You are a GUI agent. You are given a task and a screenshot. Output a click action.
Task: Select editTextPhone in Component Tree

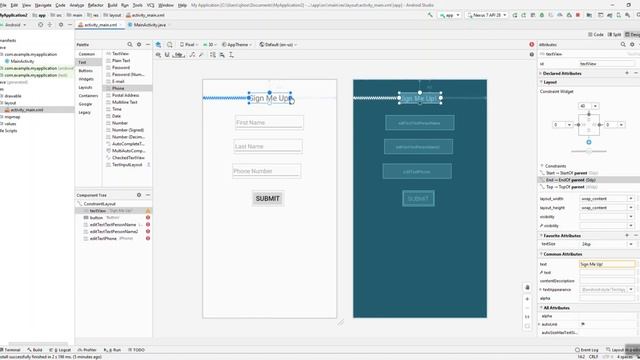tap(103, 238)
